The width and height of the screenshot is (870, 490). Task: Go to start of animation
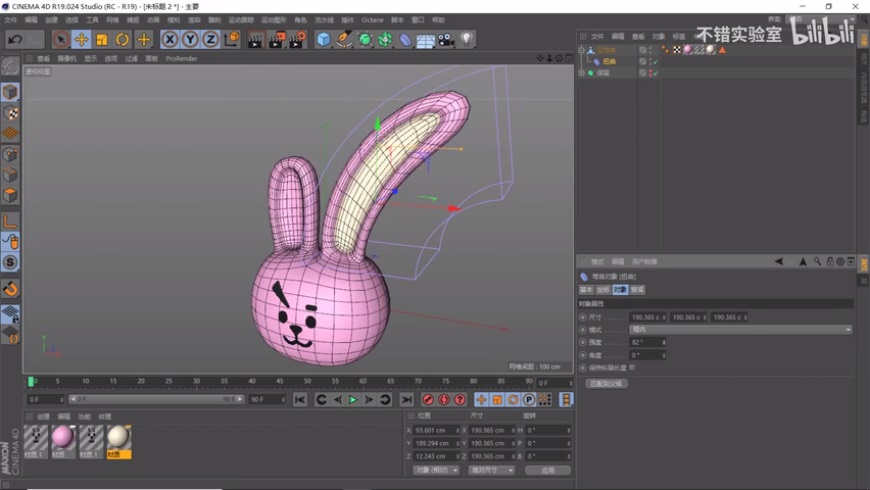(x=300, y=400)
